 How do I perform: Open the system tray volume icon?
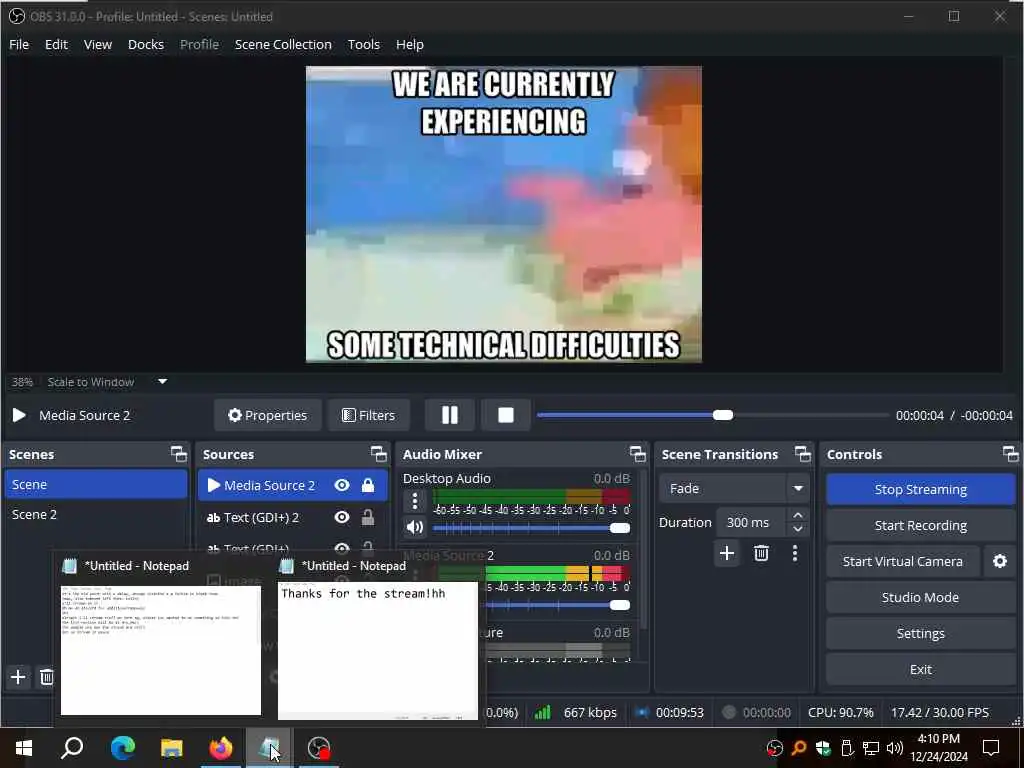(x=894, y=748)
